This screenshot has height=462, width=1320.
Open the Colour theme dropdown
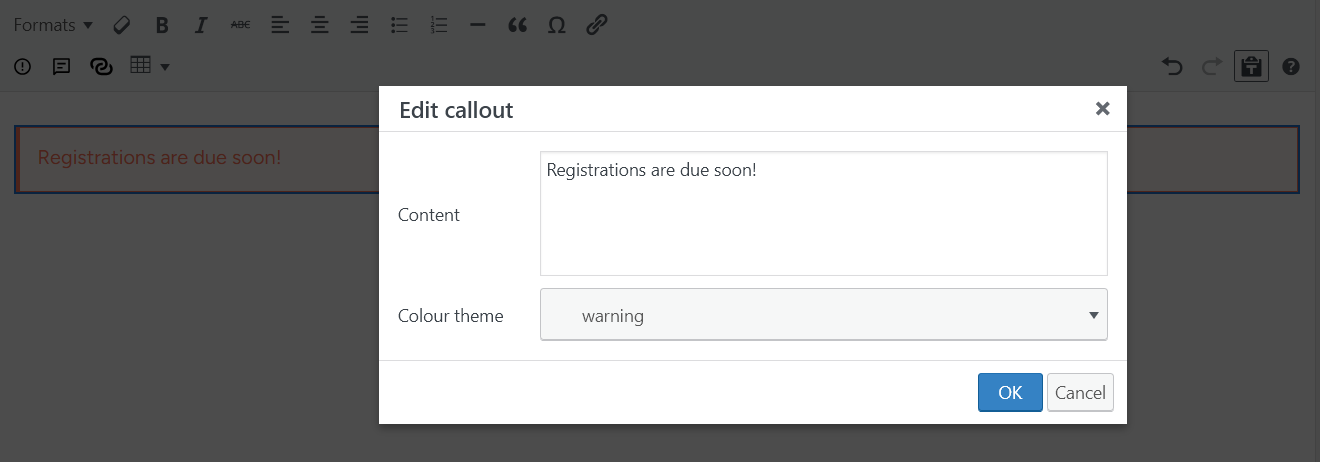pyautogui.click(x=823, y=315)
